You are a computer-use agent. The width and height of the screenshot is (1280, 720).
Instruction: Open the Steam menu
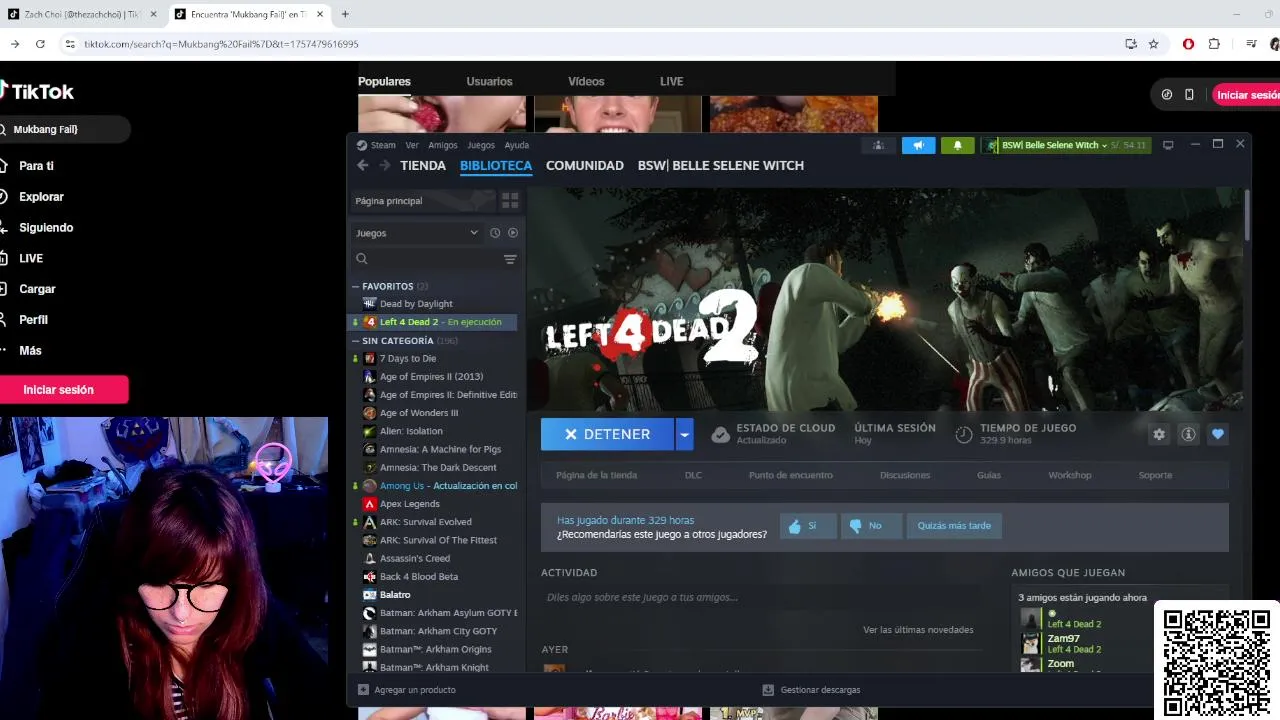(x=383, y=145)
